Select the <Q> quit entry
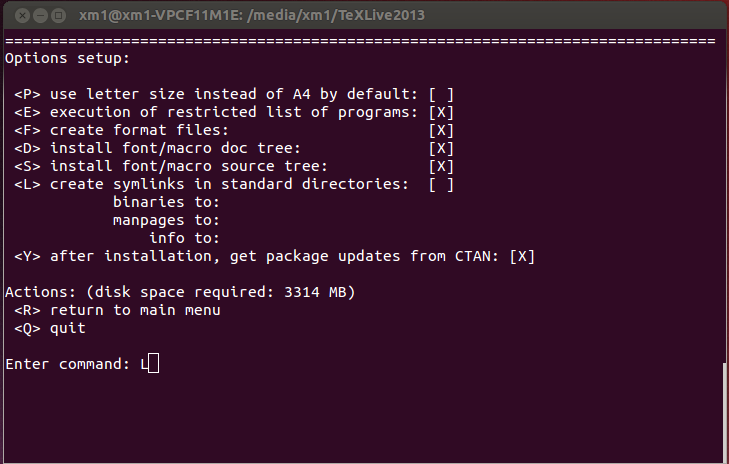 (x=50, y=328)
